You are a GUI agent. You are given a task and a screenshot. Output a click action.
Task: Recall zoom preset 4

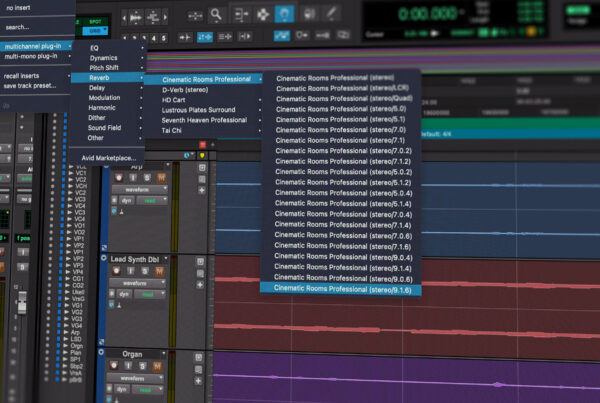click(153, 38)
